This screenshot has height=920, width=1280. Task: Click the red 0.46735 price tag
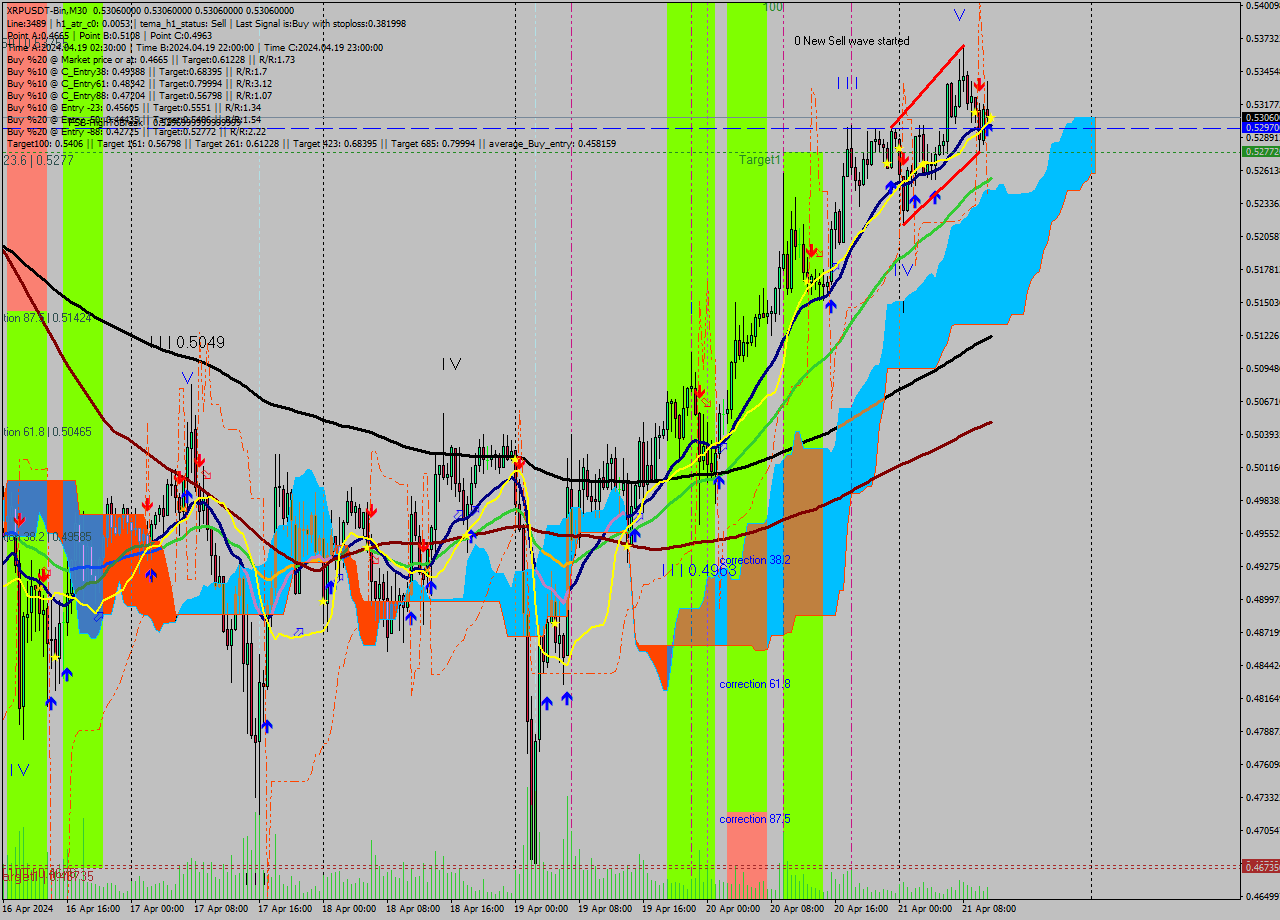pyautogui.click(x=1260, y=866)
